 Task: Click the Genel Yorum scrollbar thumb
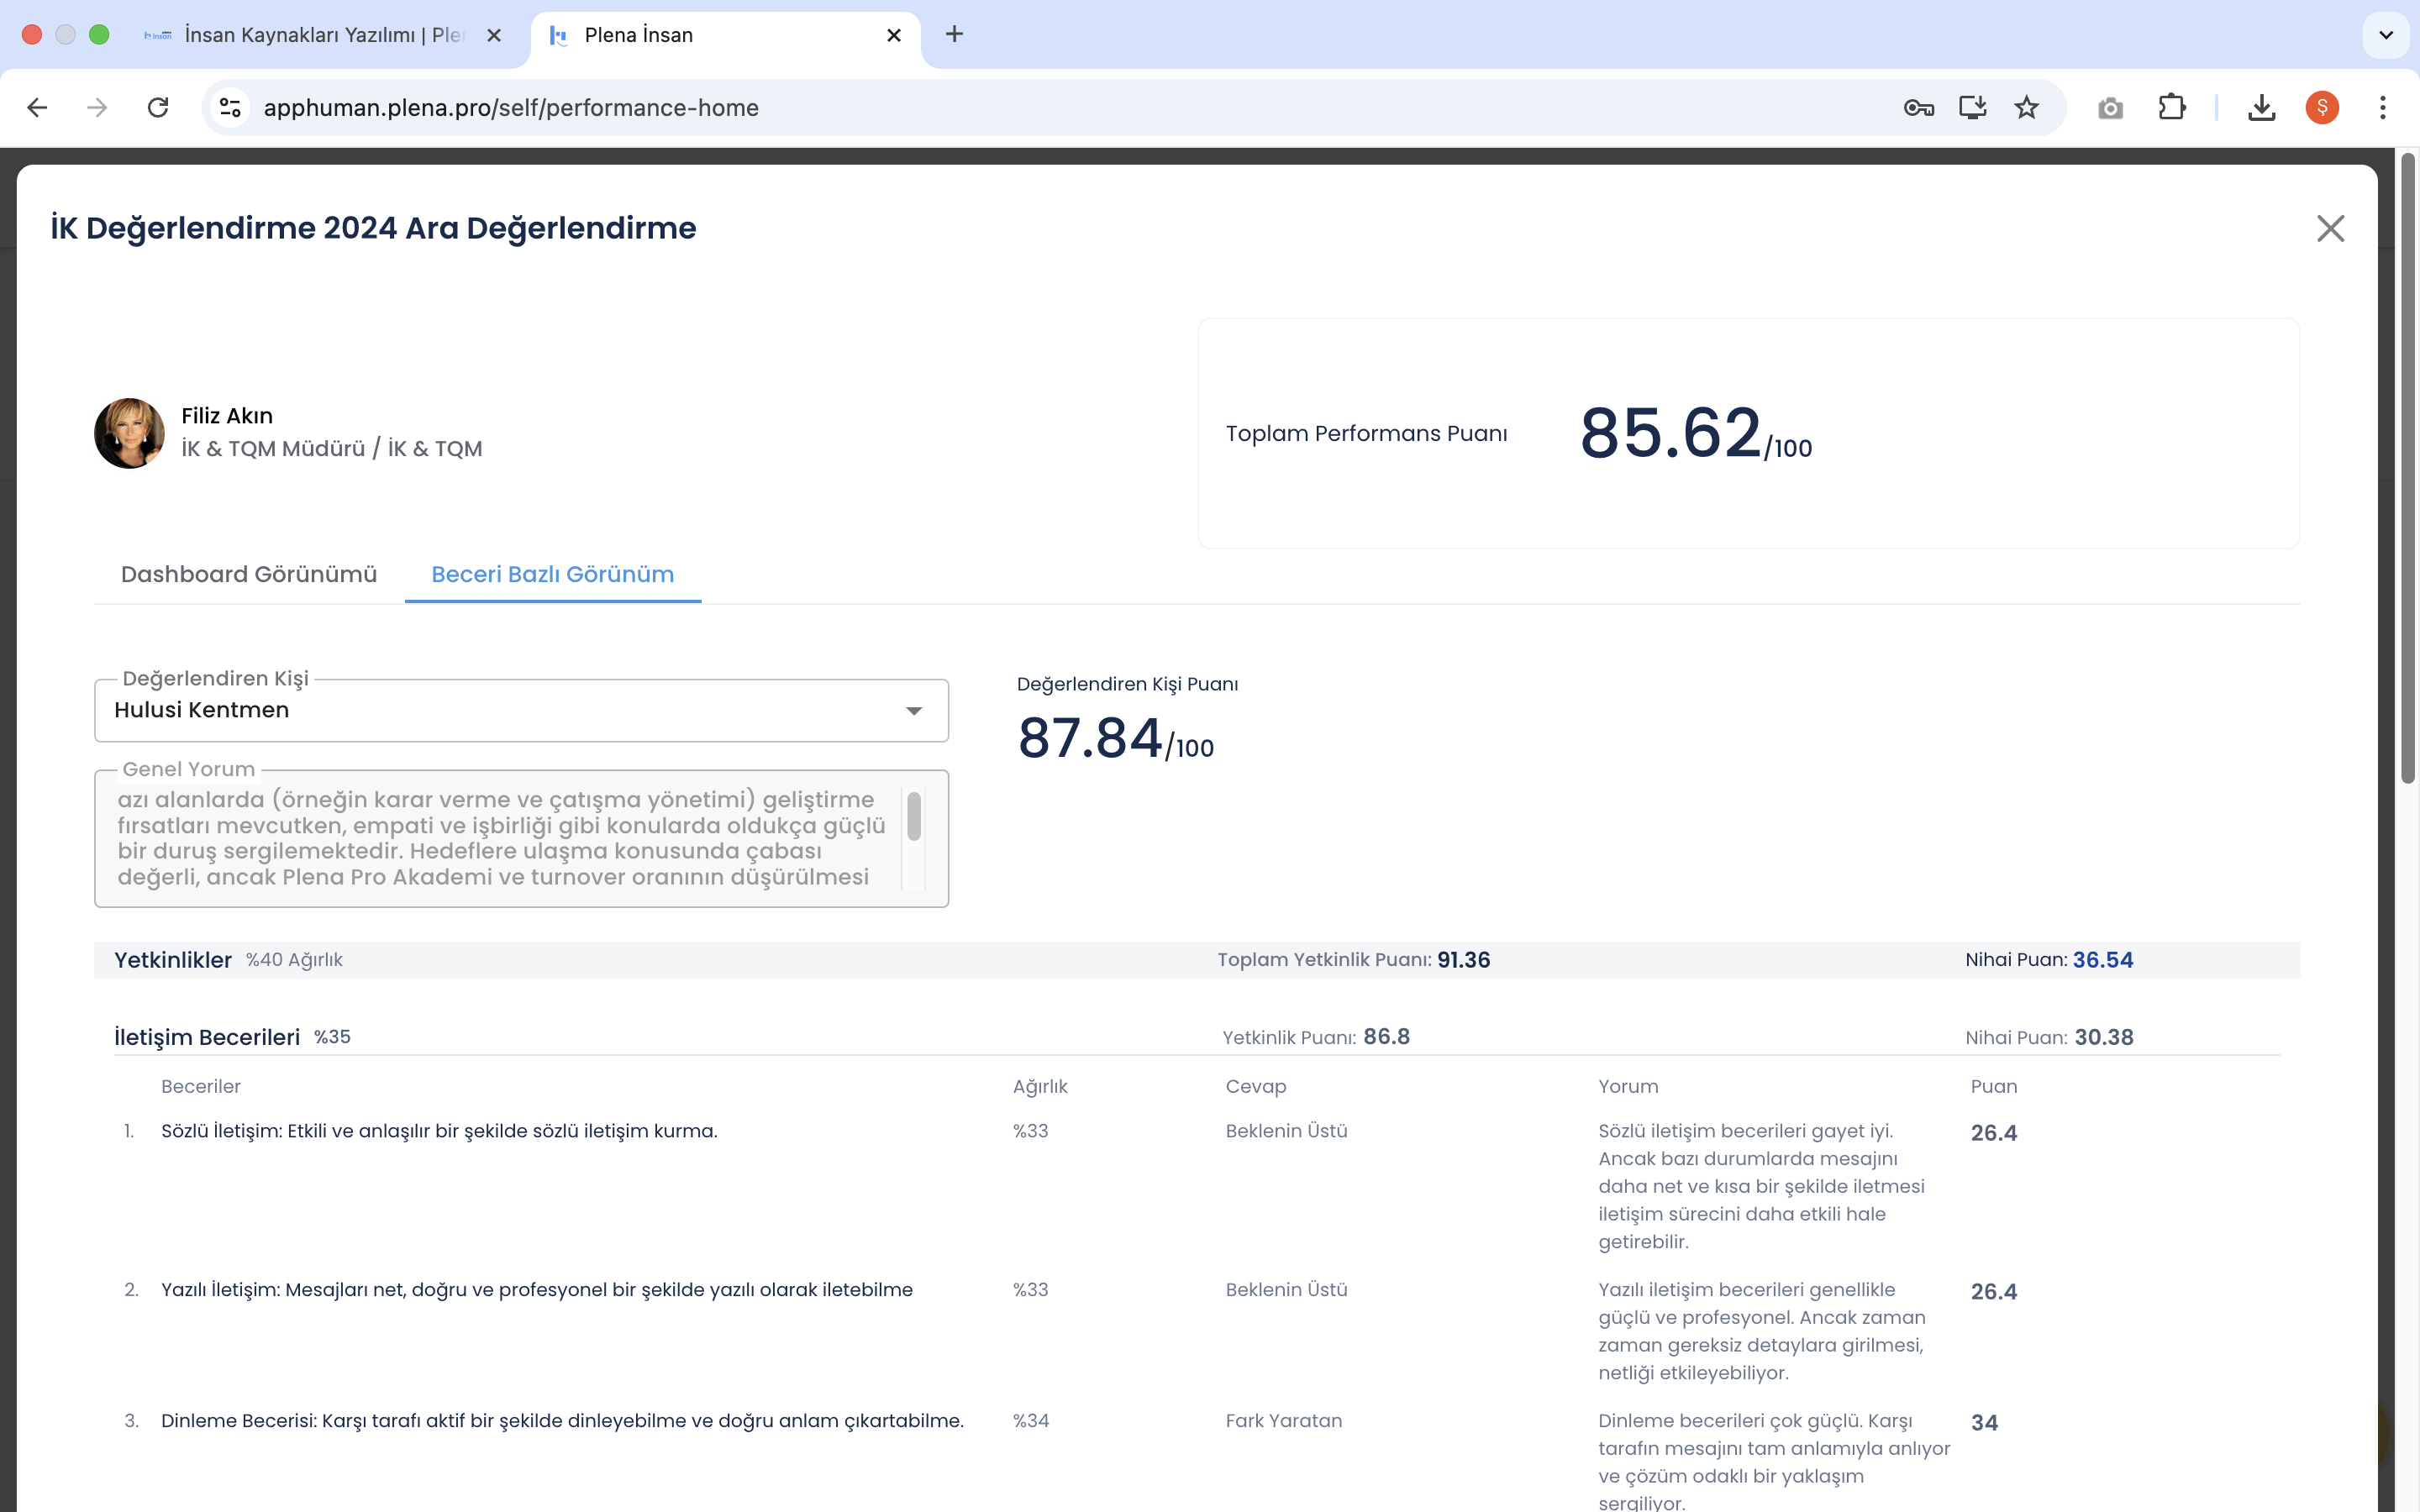(x=913, y=816)
